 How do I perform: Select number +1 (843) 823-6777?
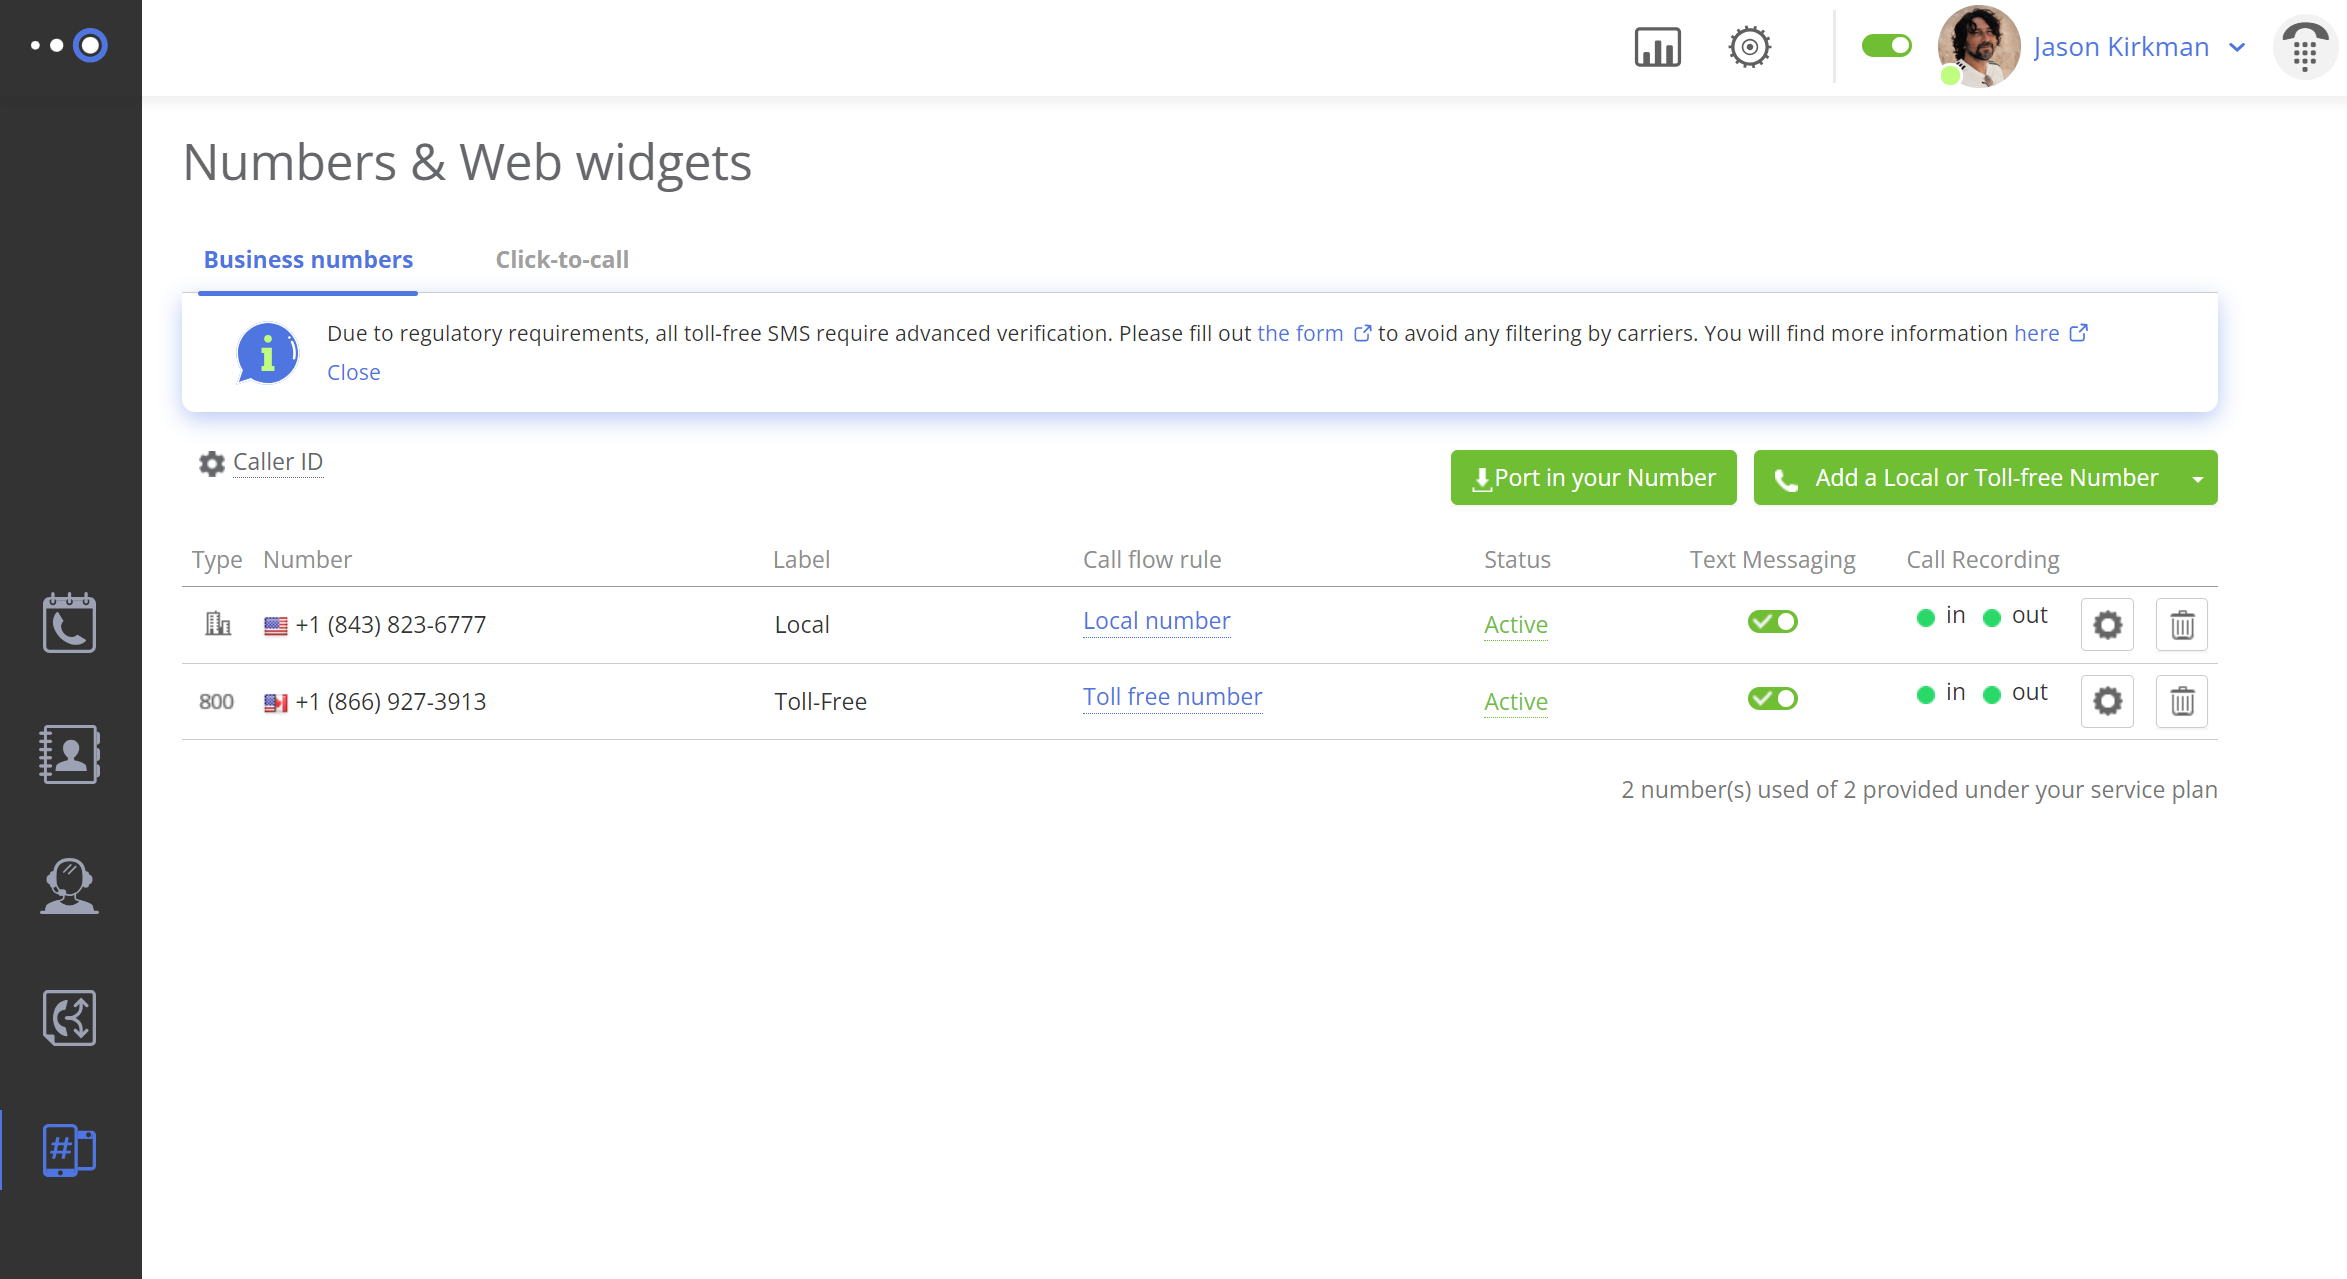(390, 625)
